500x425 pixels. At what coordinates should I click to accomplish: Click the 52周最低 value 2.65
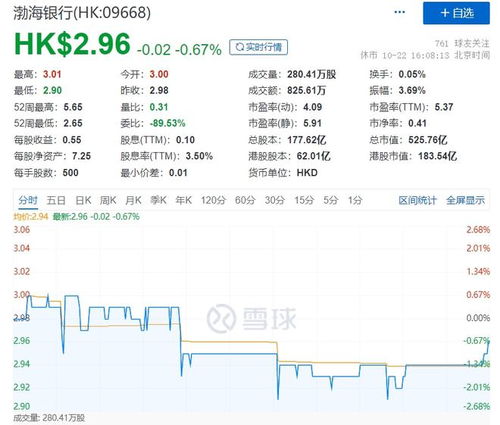click(x=73, y=123)
